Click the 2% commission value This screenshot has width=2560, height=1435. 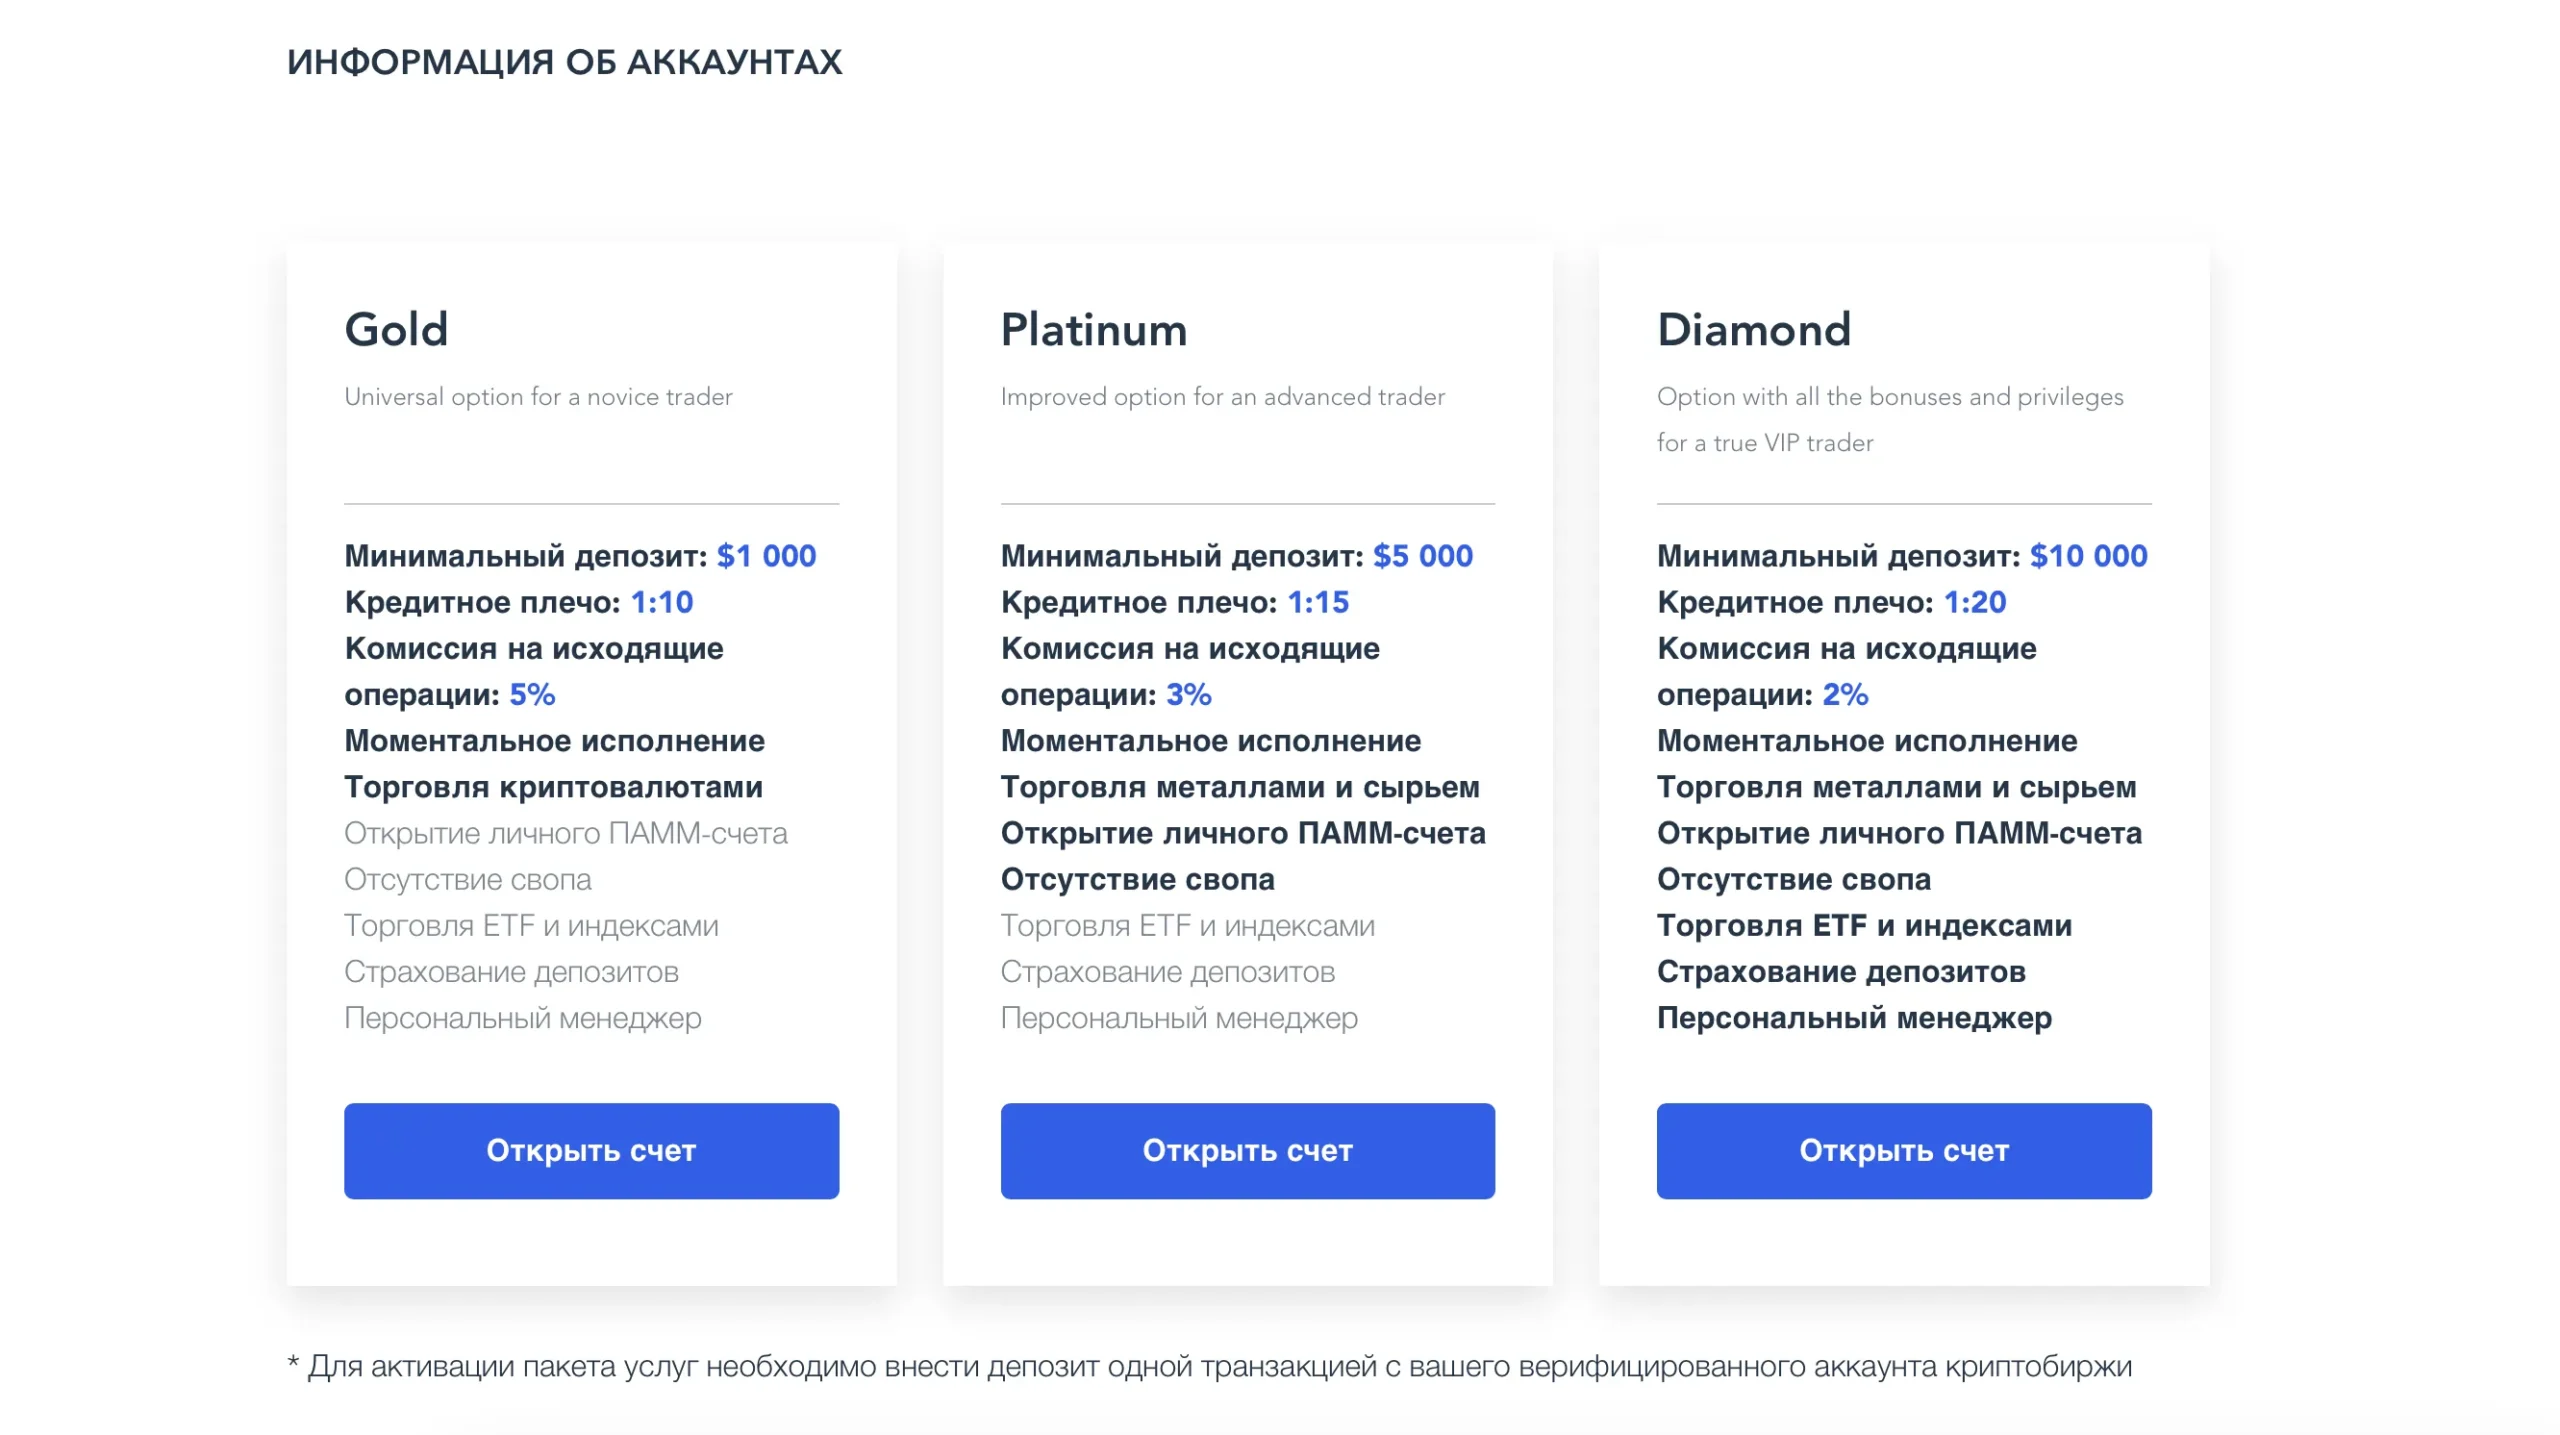pos(1844,693)
